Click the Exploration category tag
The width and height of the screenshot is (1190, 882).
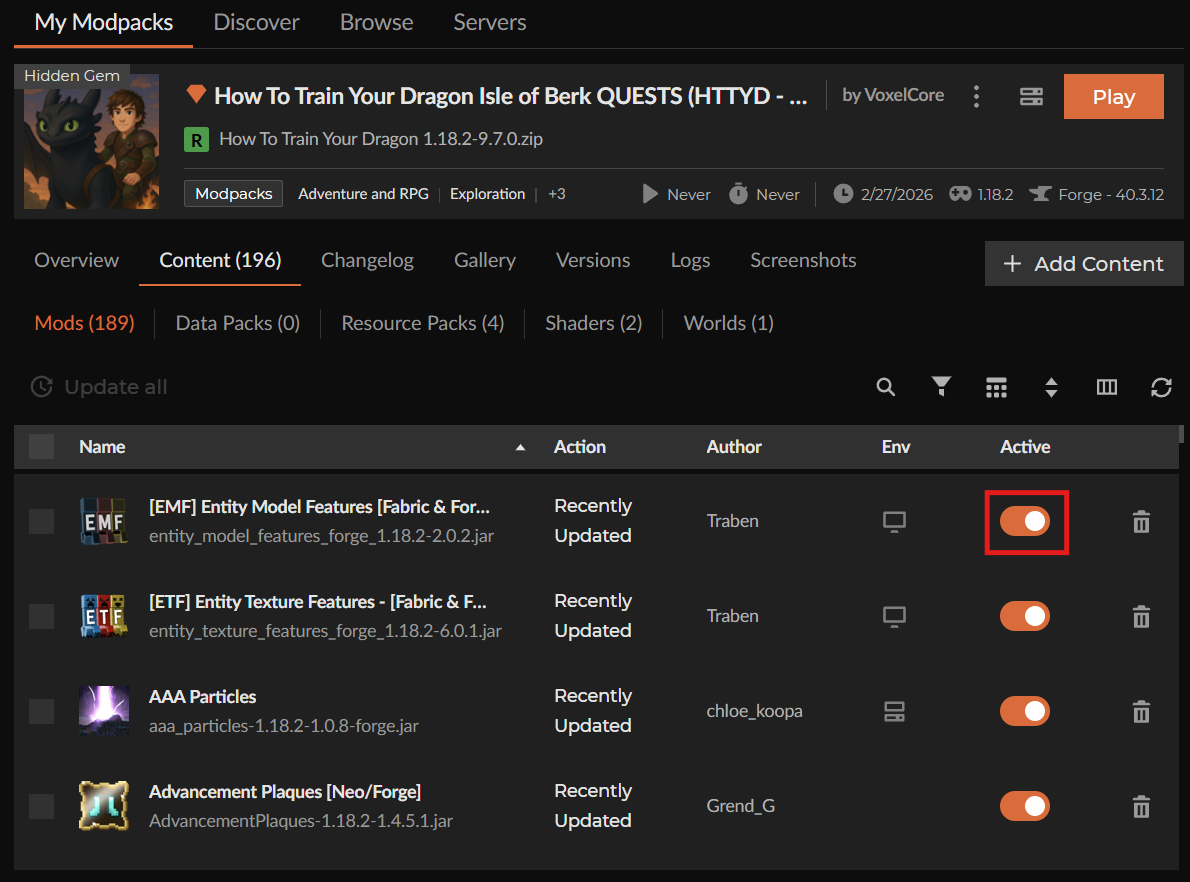point(487,194)
